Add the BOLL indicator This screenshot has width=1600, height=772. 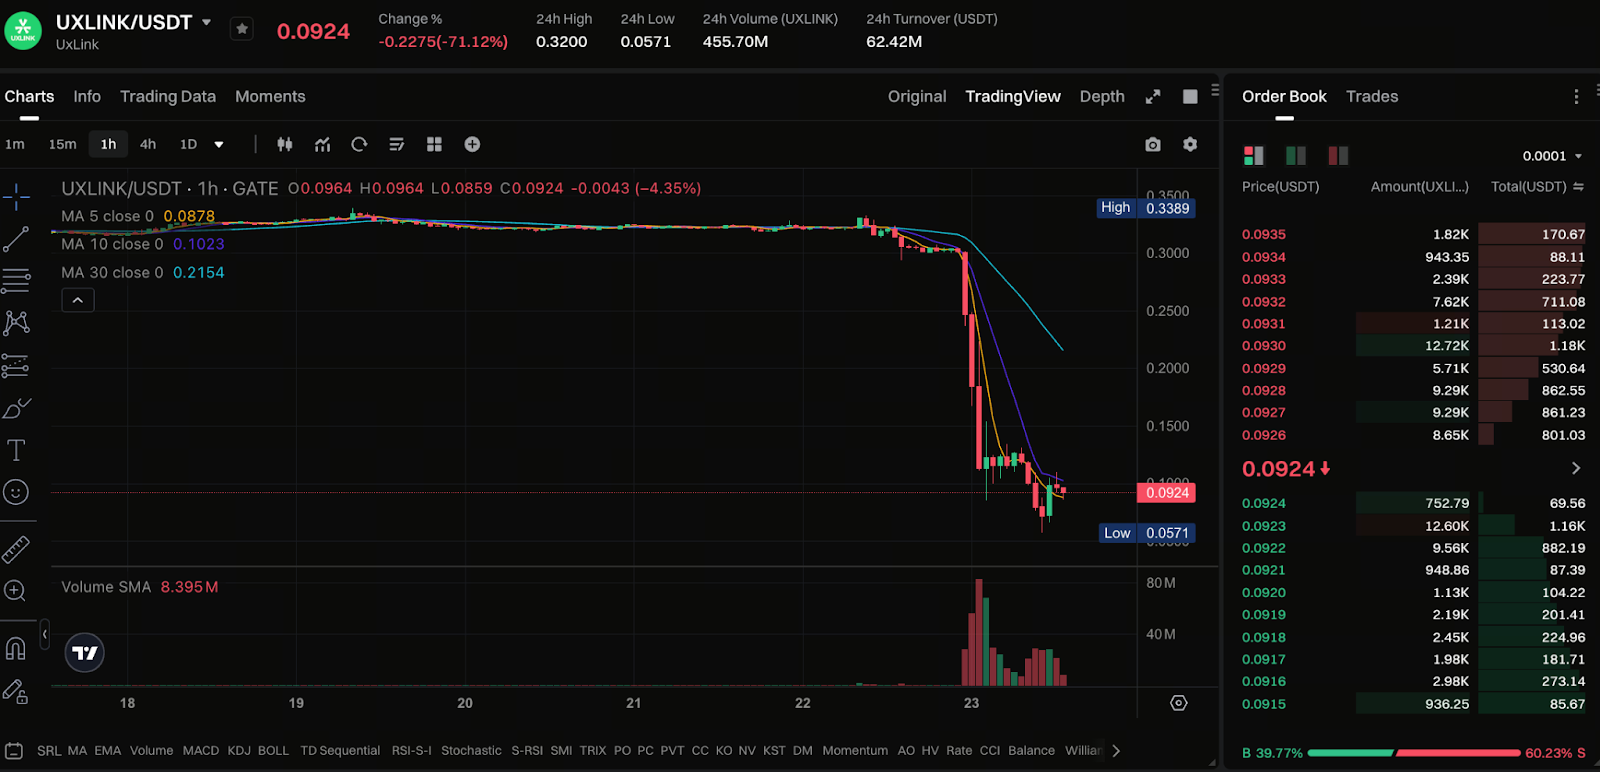click(273, 750)
